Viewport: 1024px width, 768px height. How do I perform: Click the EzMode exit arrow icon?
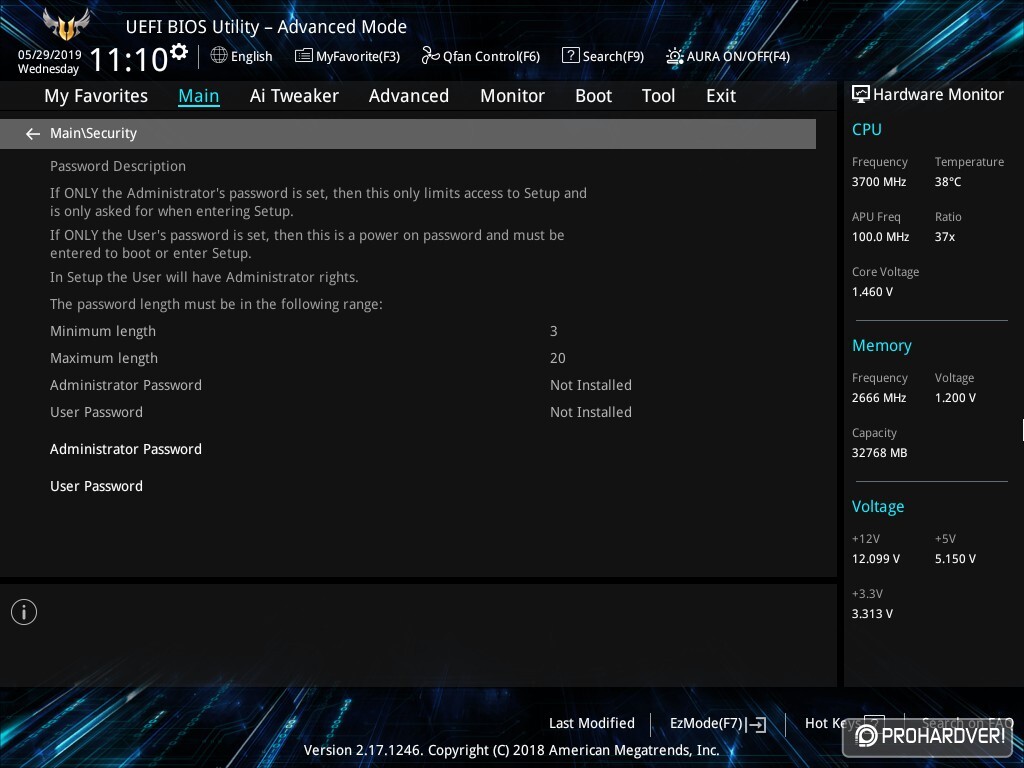756,724
